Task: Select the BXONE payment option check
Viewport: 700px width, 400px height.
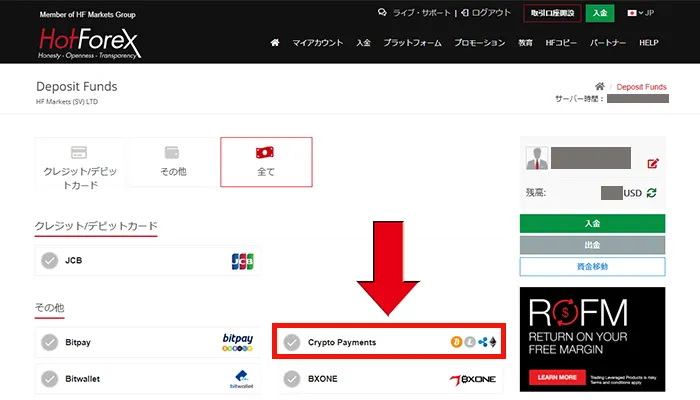Action: [x=292, y=379]
